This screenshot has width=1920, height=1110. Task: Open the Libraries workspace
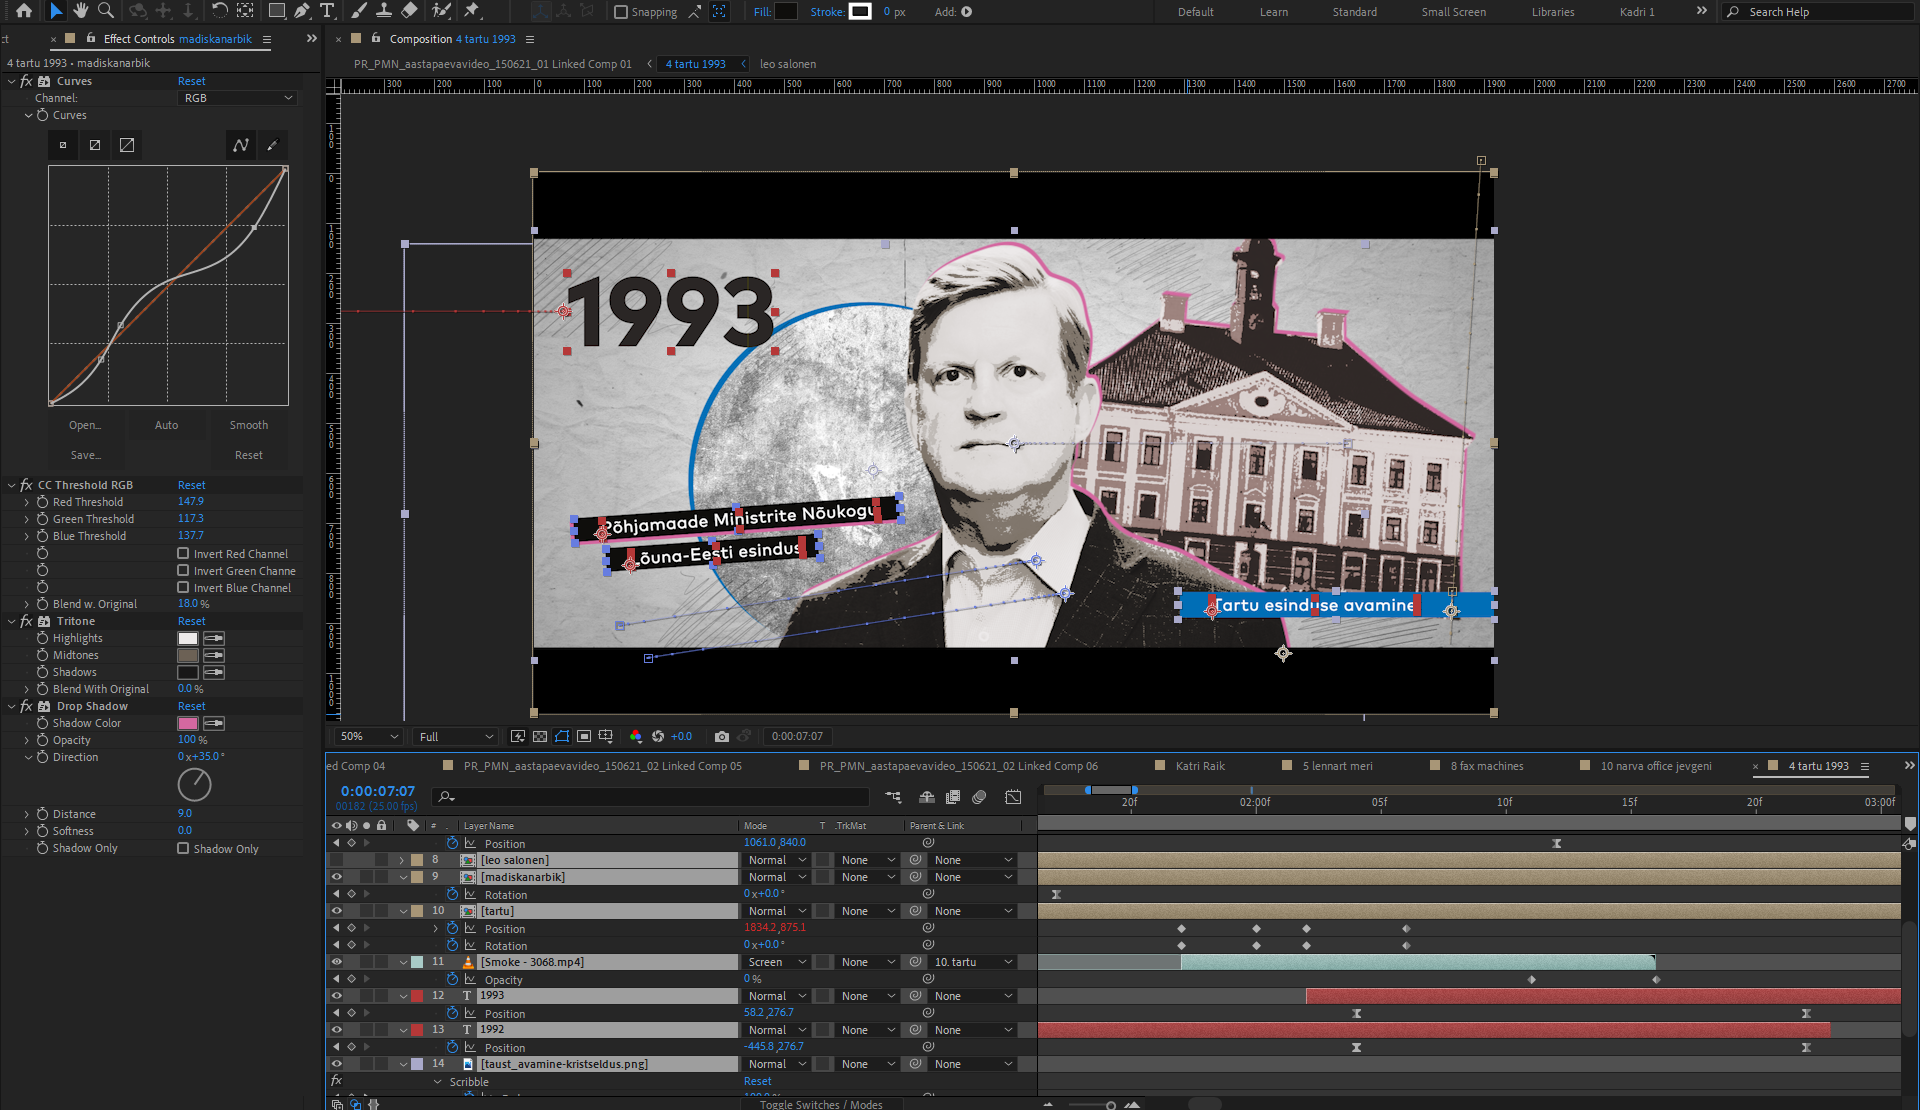[1552, 12]
